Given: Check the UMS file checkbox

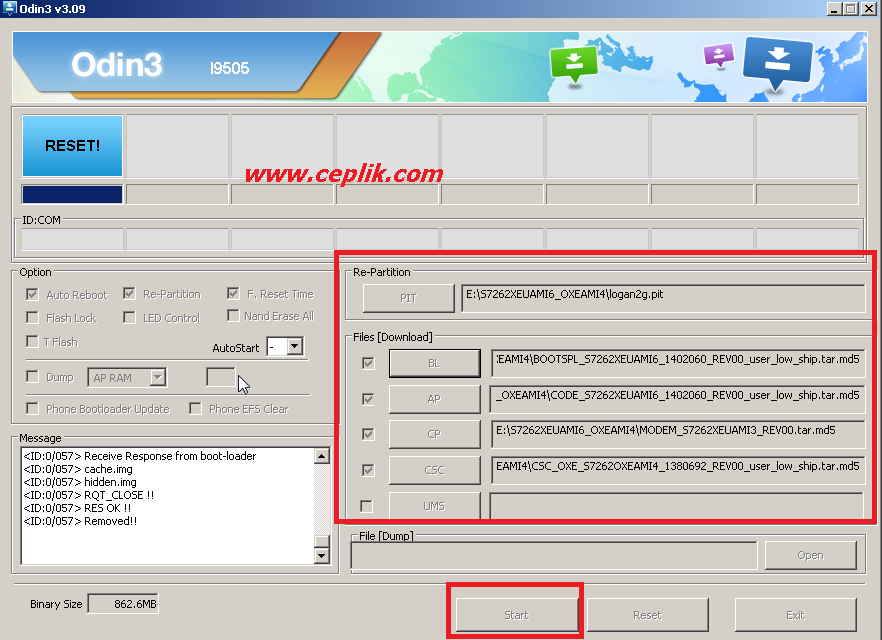Looking at the screenshot, I should point(366,506).
